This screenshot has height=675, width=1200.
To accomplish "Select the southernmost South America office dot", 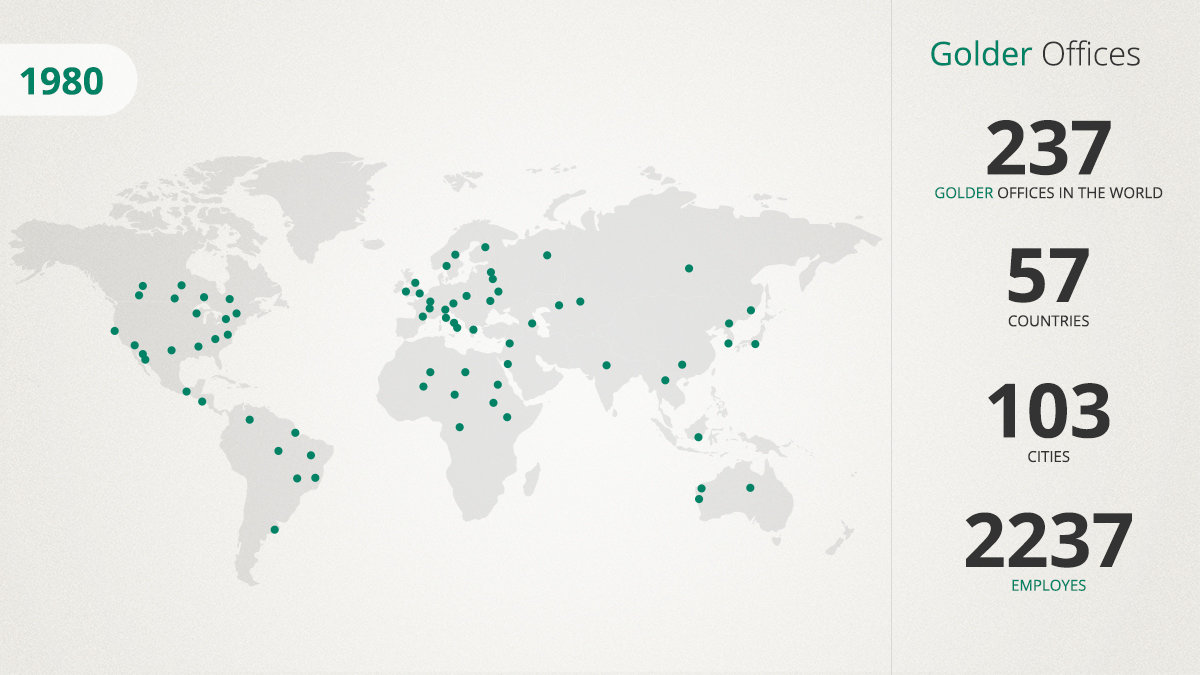I will [275, 529].
